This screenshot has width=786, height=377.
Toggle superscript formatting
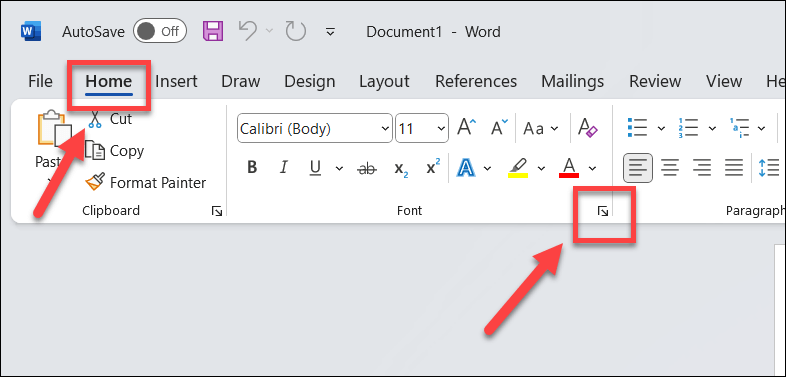[x=433, y=167]
